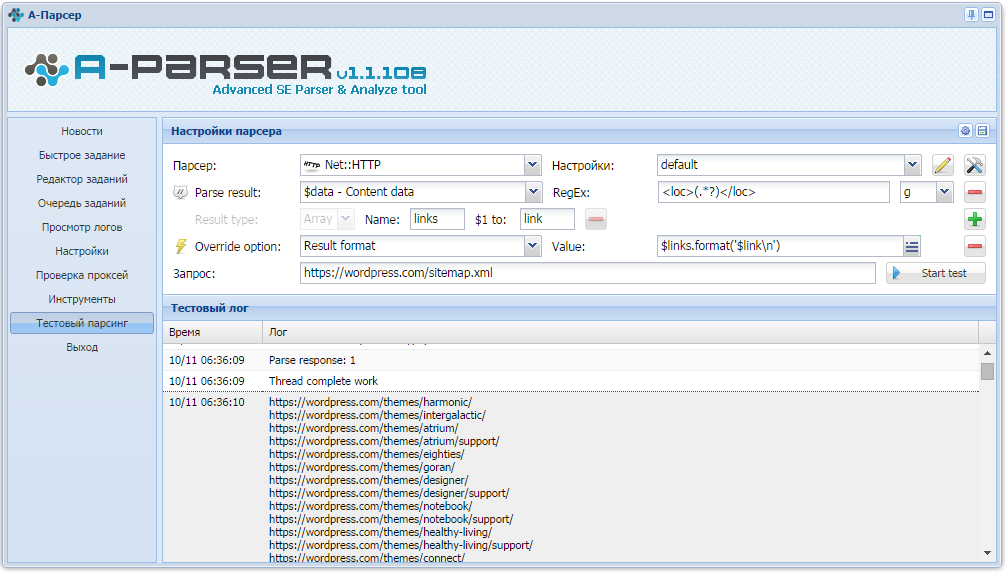Click Выход to log out
The height and width of the screenshot is (572, 1006).
coord(81,347)
